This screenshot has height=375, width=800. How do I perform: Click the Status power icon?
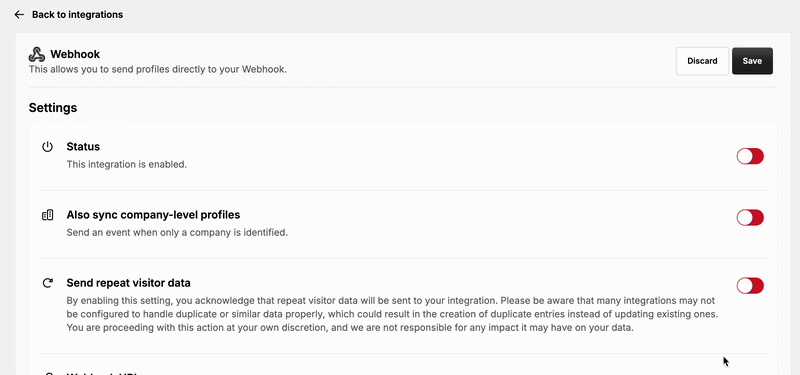(47, 147)
